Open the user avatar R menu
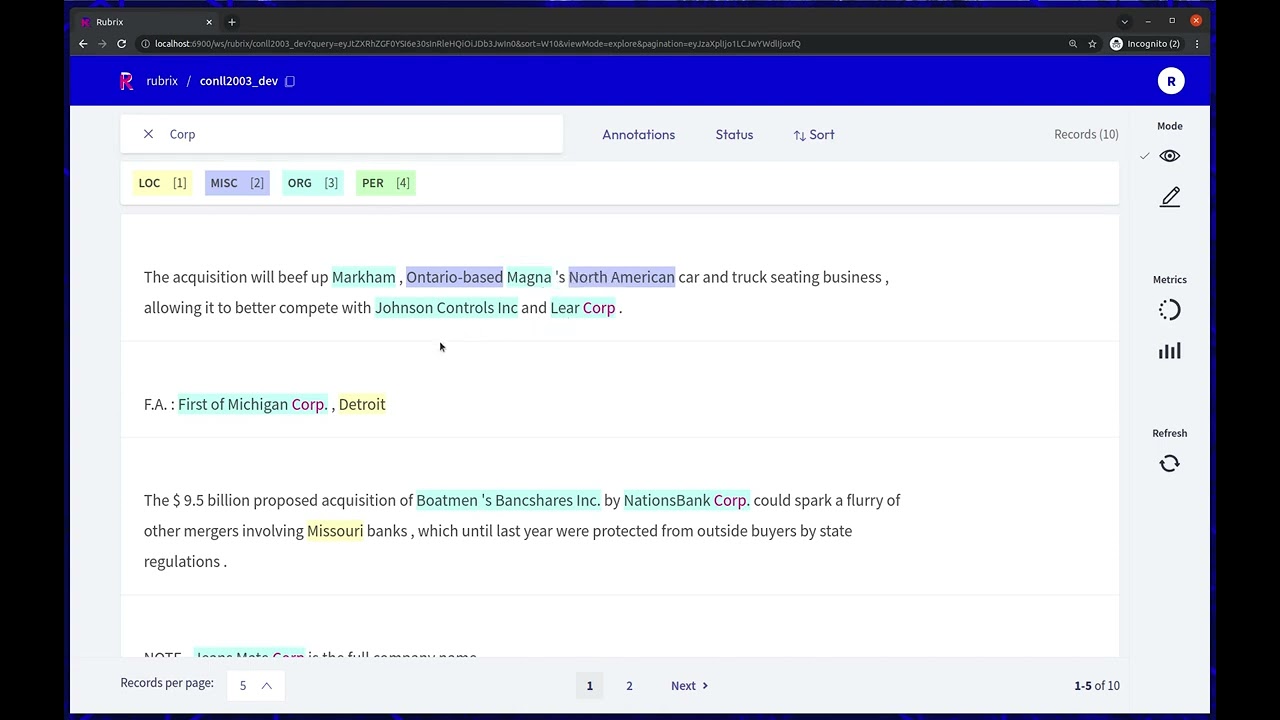The image size is (1280, 720). 1171,81
